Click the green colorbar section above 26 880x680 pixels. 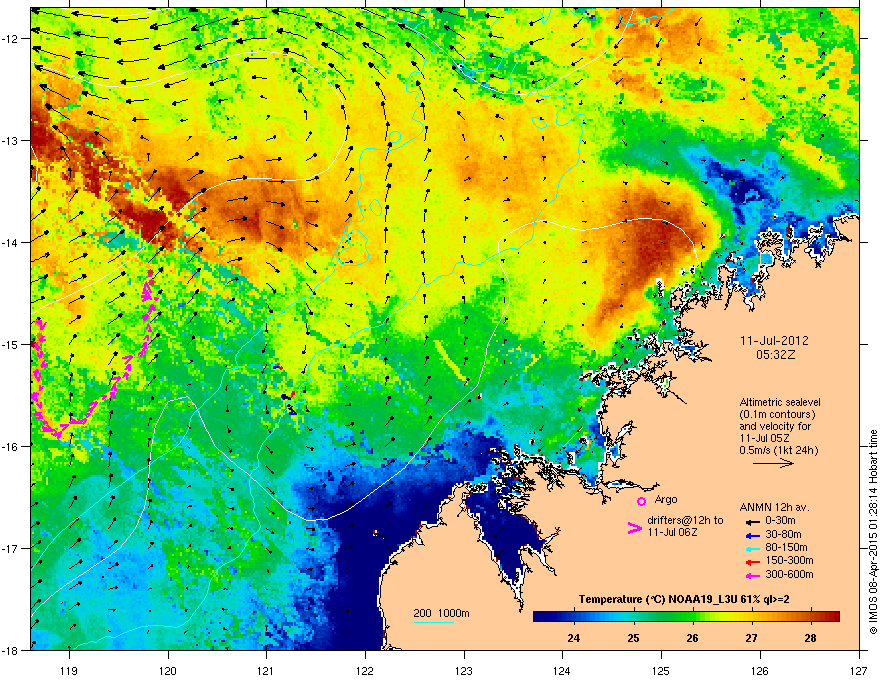(x=693, y=617)
